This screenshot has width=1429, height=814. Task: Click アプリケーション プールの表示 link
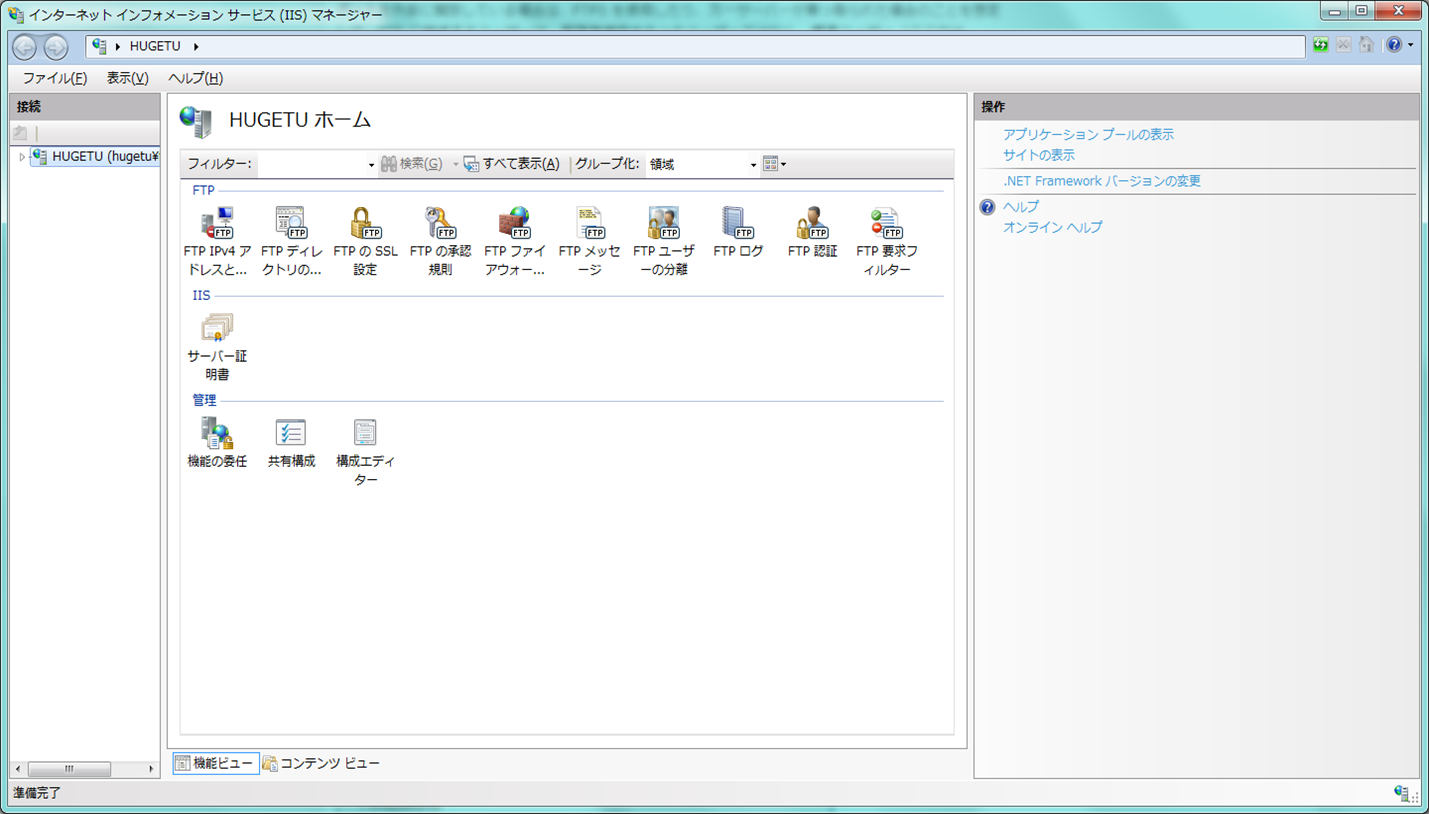coord(1088,134)
